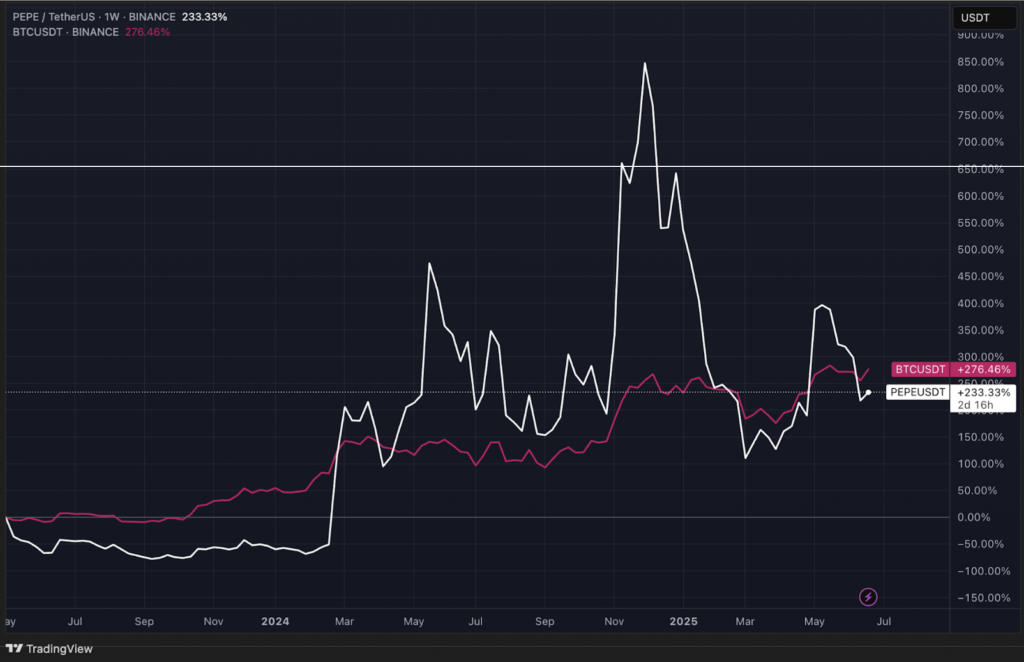Click the Mar label right of 2025
The height and width of the screenshot is (662, 1024).
[745, 621]
